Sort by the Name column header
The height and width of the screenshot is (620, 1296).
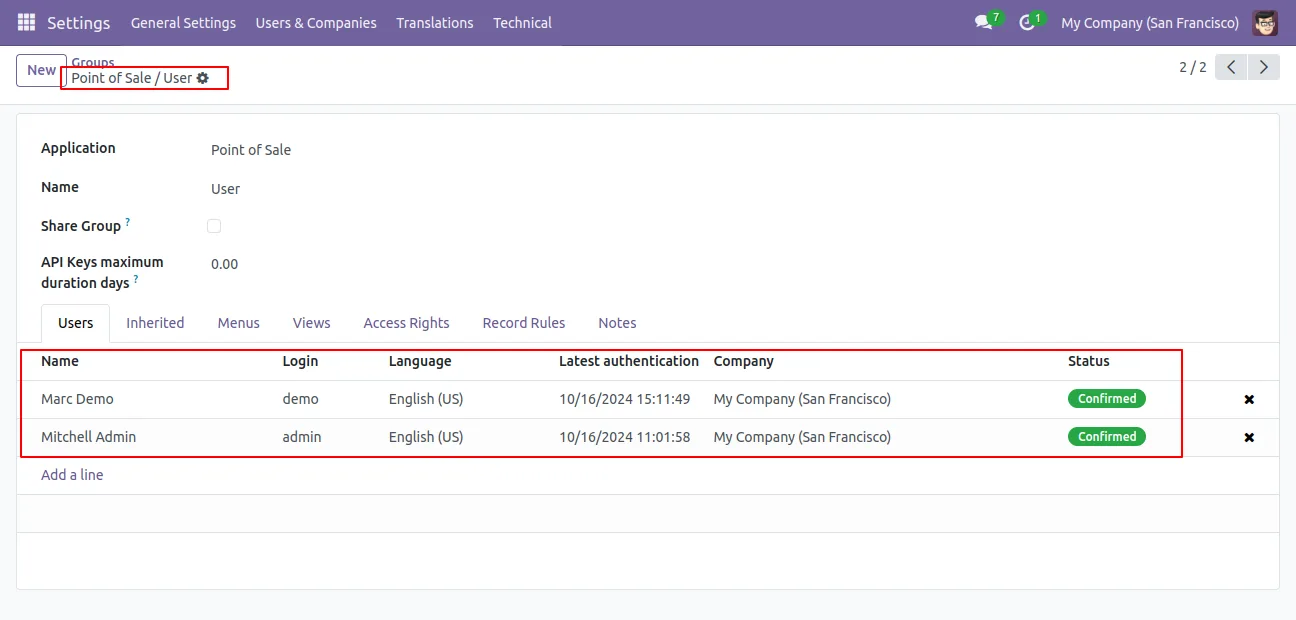[60, 361]
